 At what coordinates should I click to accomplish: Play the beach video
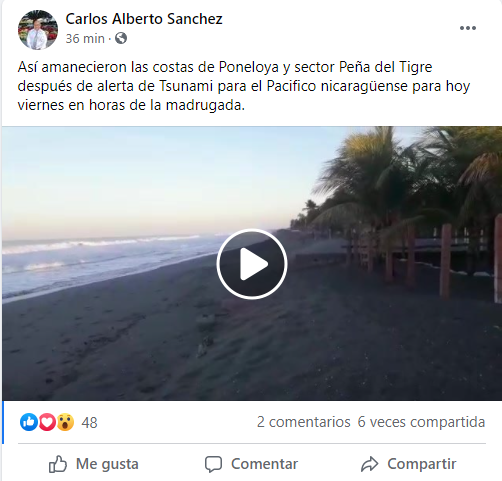[x=252, y=264]
